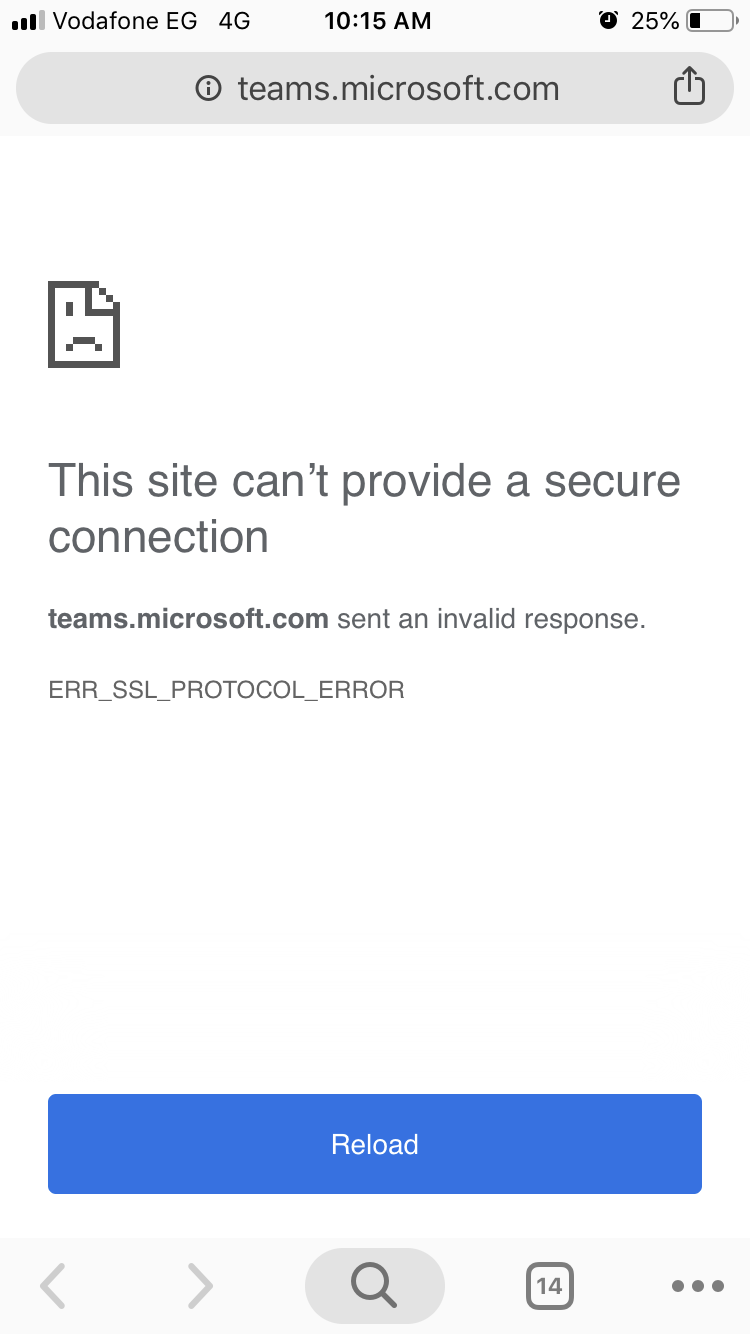
Task: Go back with the left arrow
Action: 53,1285
